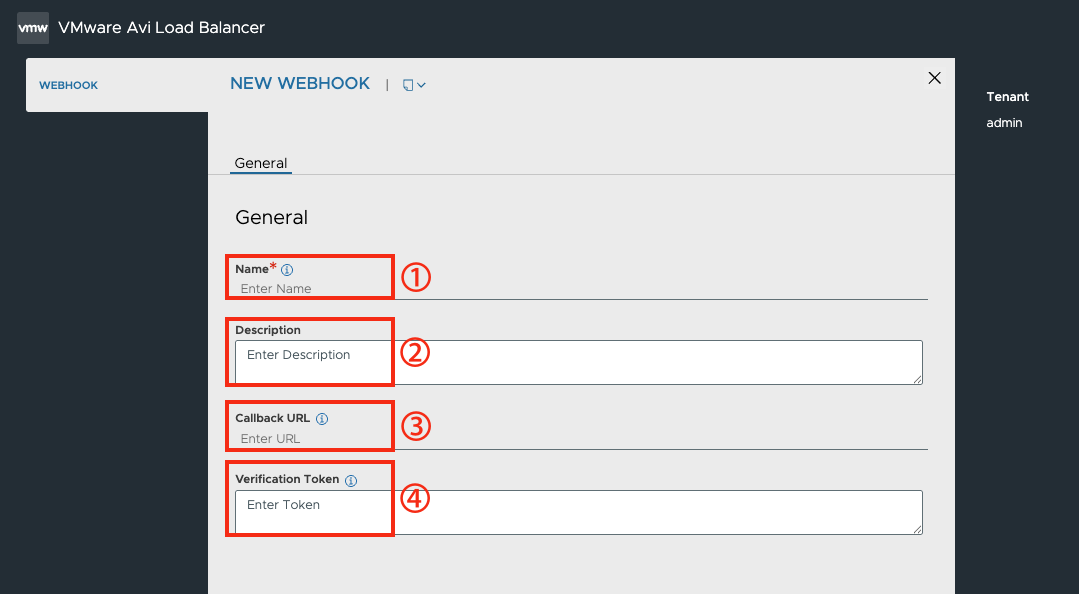Open the Name field info icon
1079x594 pixels.
pos(287,270)
